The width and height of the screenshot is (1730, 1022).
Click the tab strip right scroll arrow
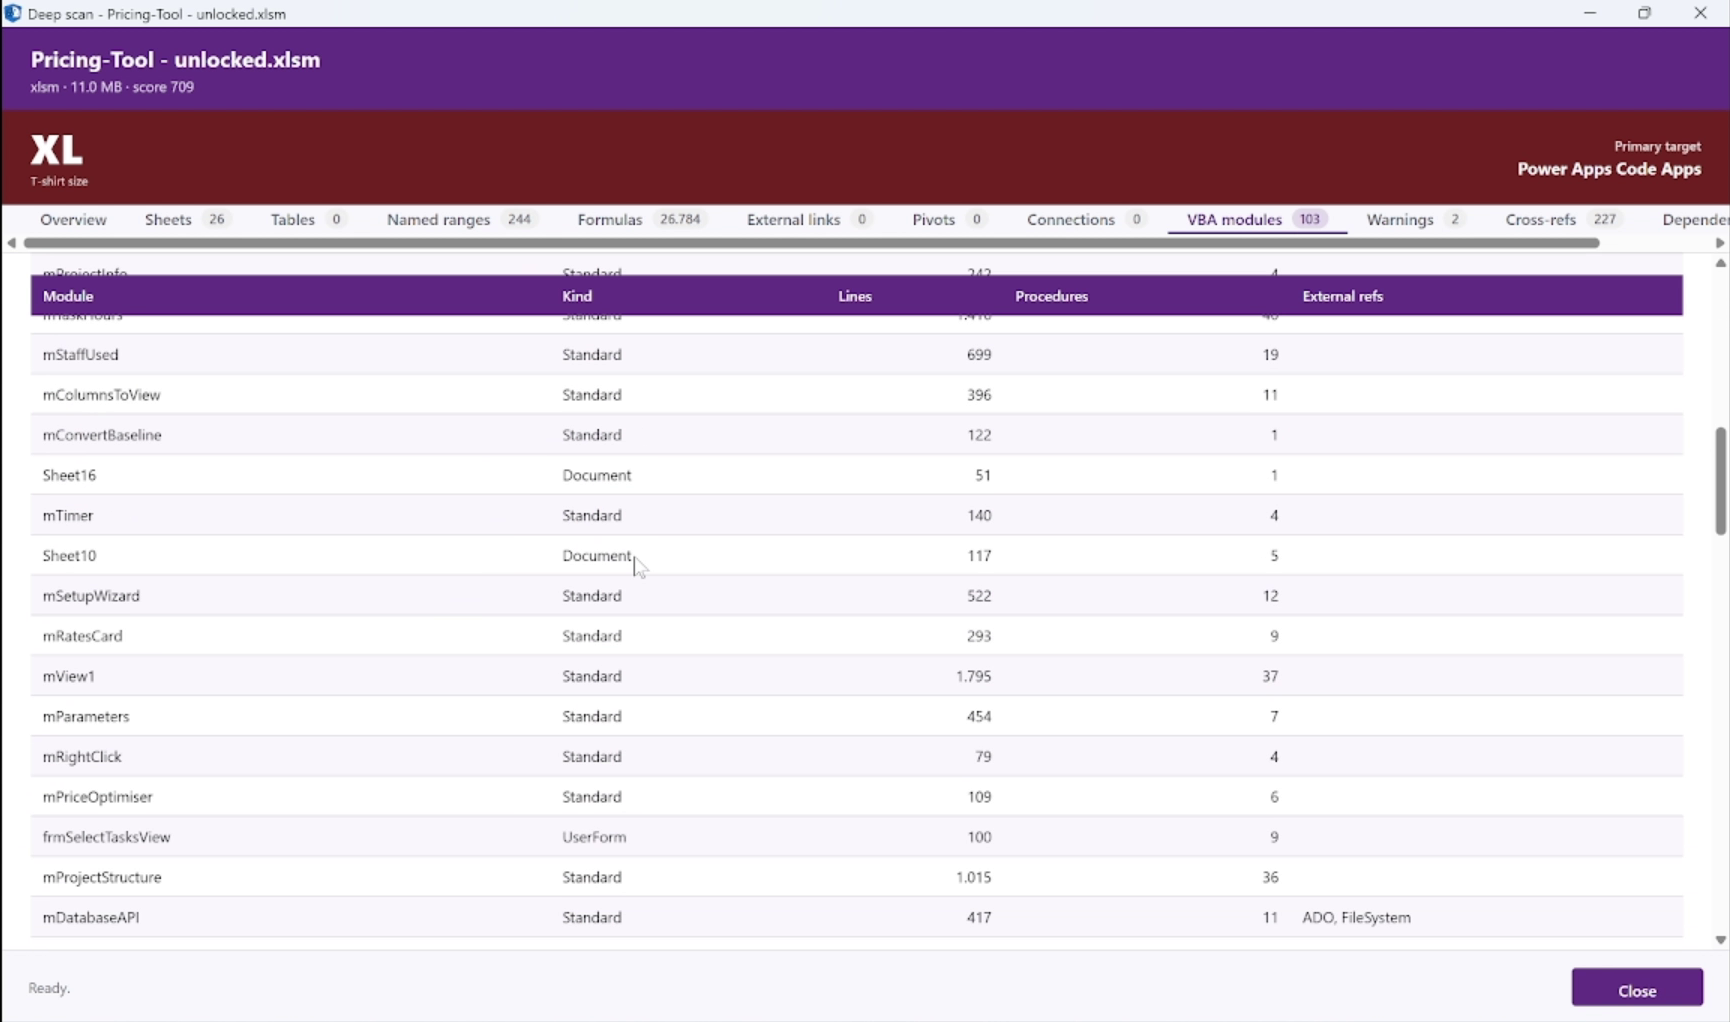point(1720,243)
